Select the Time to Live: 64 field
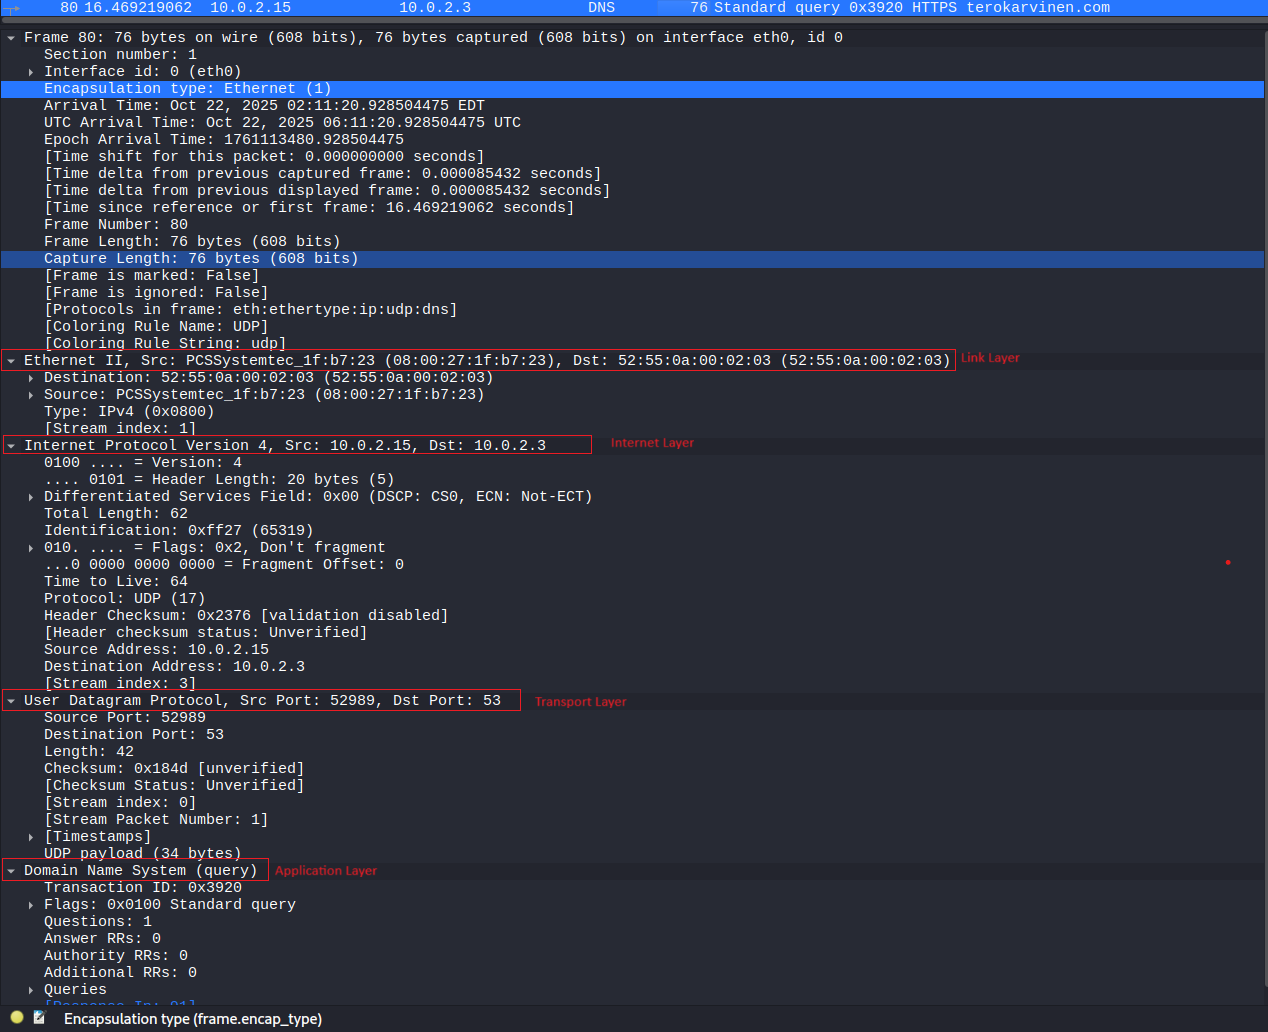This screenshot has height=1032, width=1268. pyautogui.click(x=115, y=582)
